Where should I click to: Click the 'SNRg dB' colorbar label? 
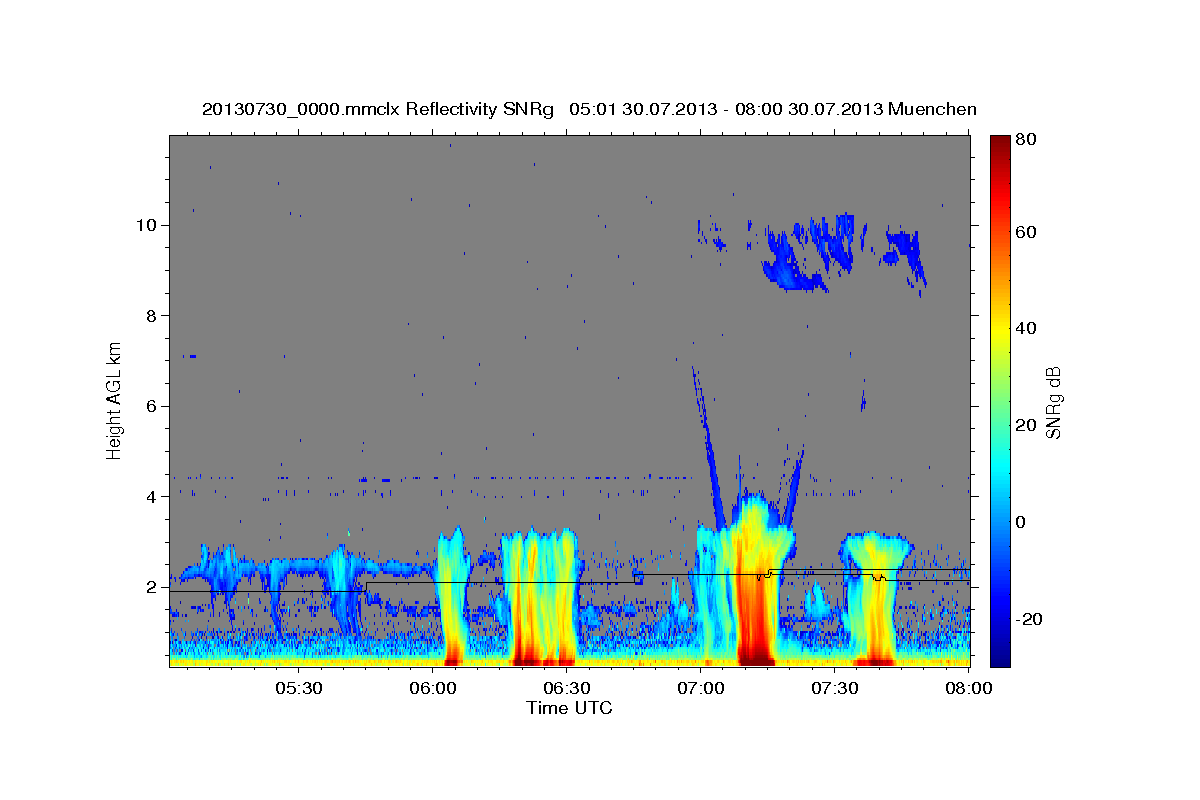point(1053,403)
